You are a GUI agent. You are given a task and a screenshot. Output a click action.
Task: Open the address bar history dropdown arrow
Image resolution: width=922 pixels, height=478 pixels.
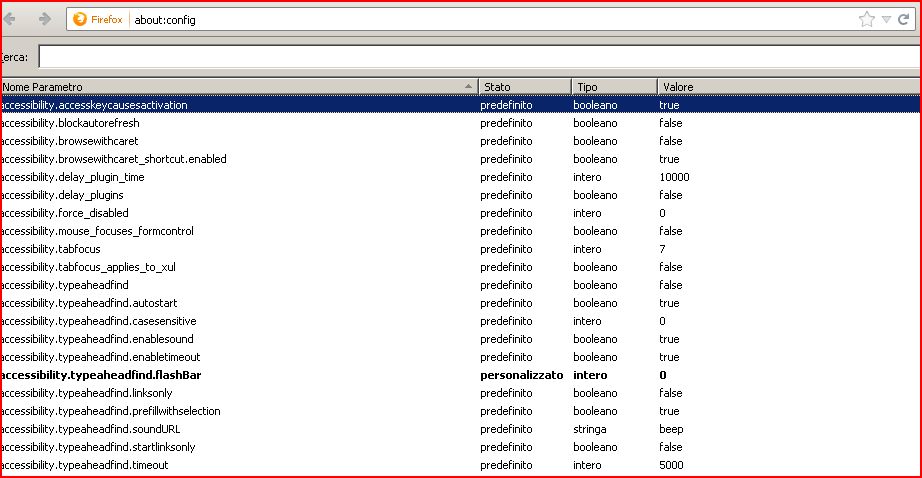tap(886, 19)
